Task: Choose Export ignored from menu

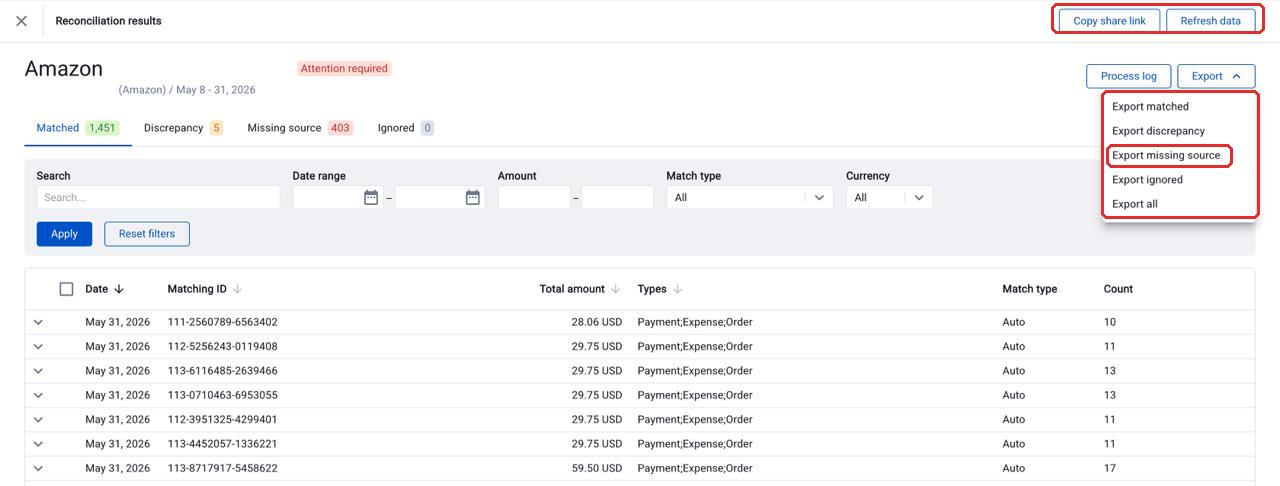Action: point(1180,180)
